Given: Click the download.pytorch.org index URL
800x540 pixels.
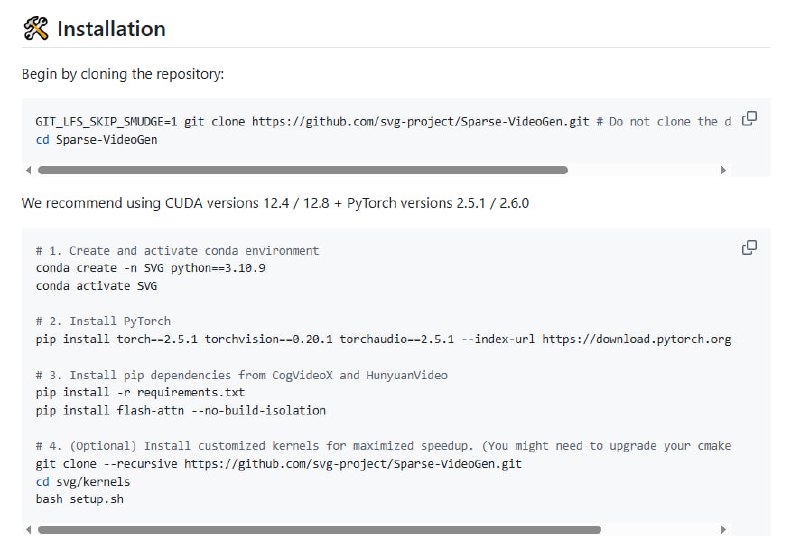Looking at the screenshot, I should coord(638,339).
